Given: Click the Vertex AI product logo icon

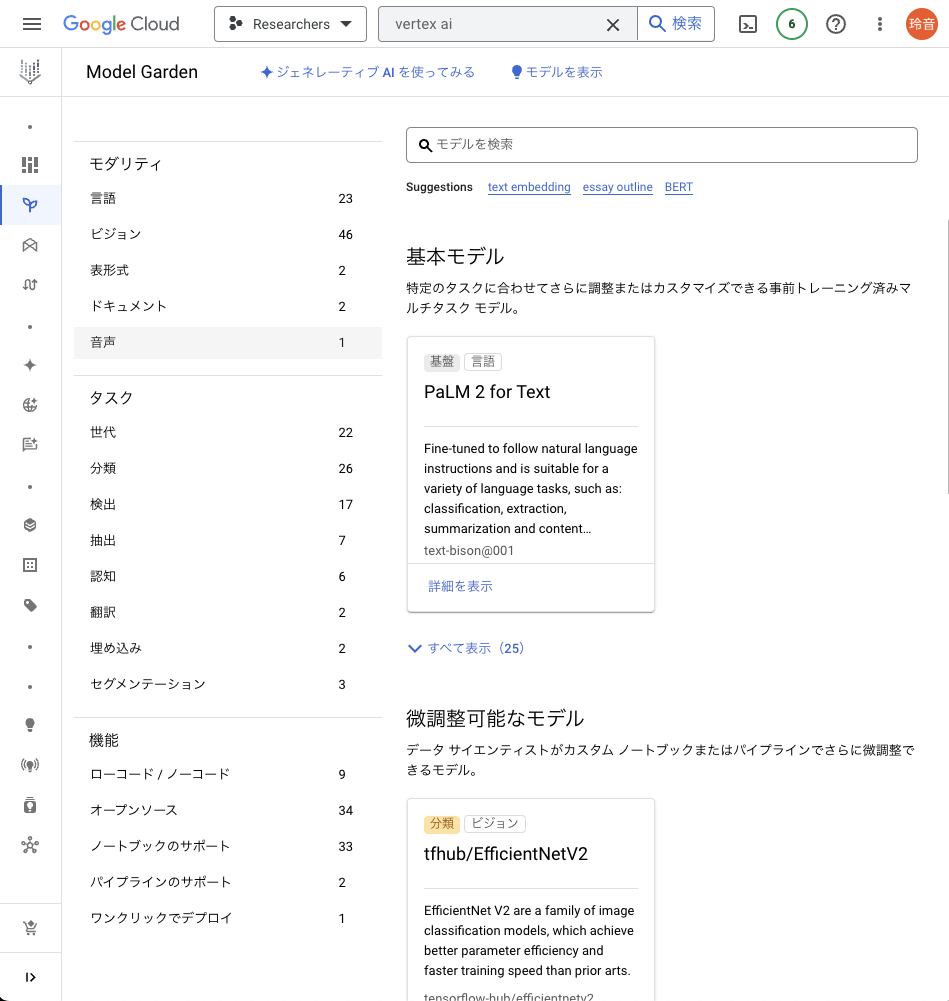Looking at the screenshot, I should pos(30,72).
